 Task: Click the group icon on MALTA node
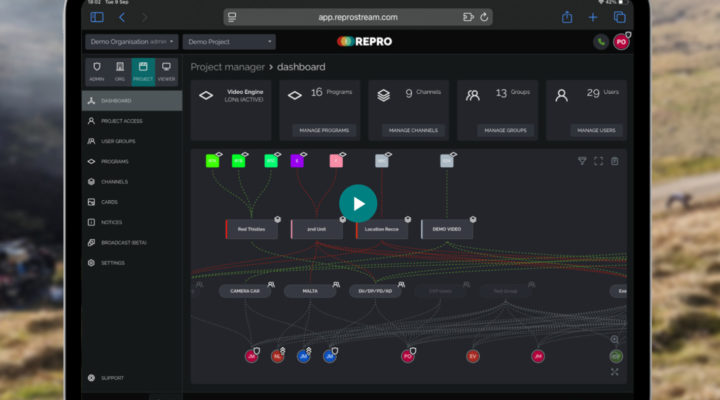pos(336,285)
